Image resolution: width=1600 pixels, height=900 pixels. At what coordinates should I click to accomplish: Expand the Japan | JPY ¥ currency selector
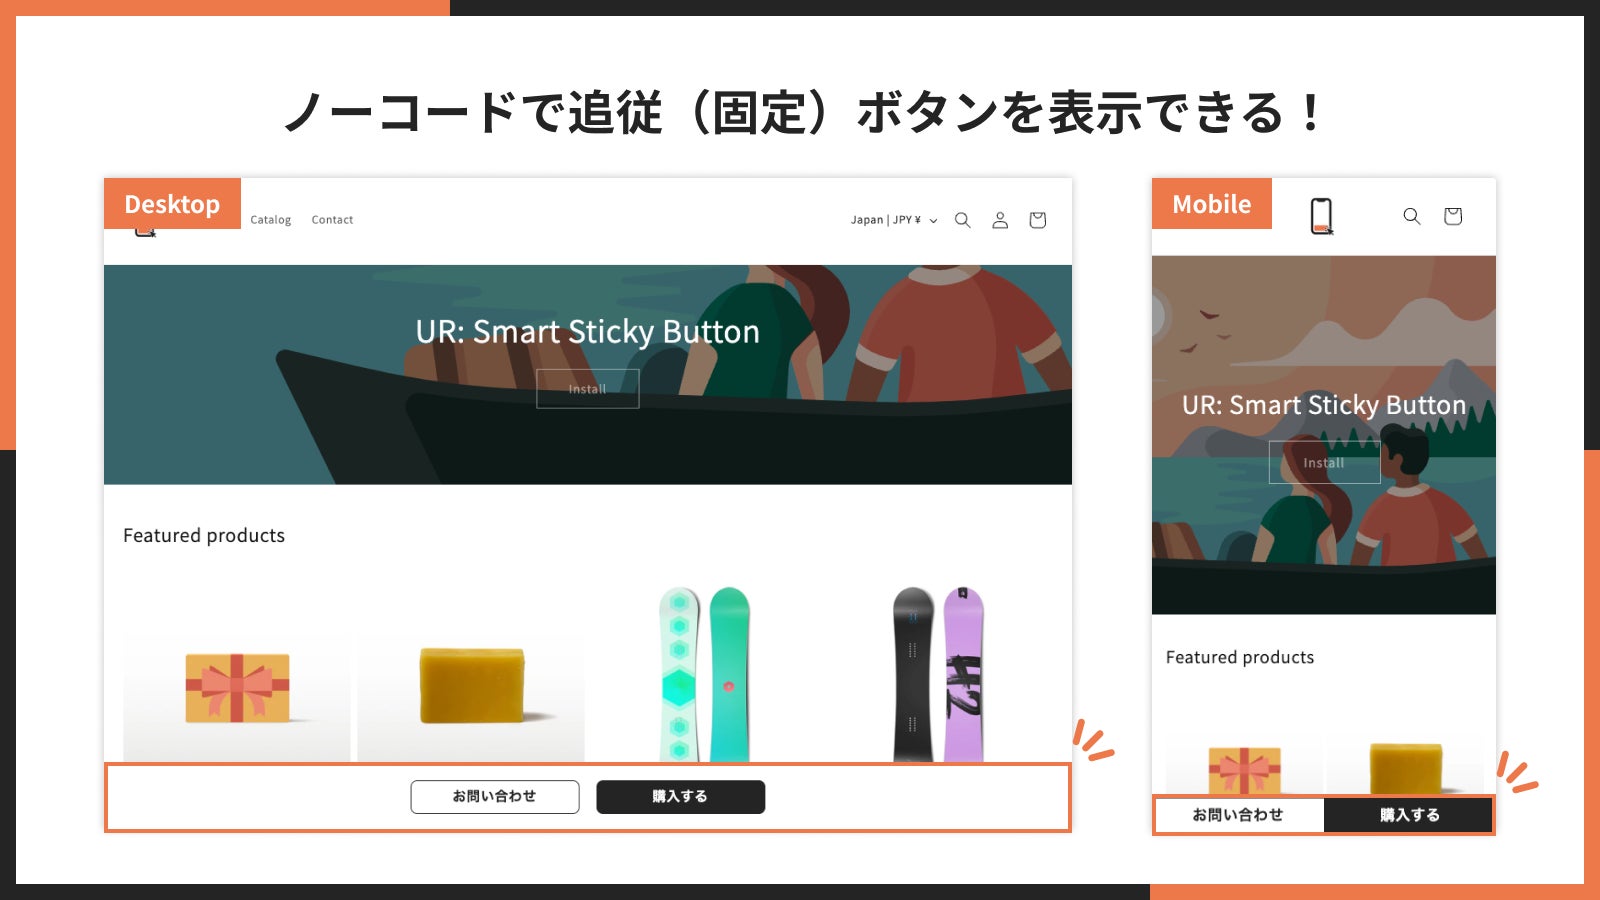pos(894,220)
